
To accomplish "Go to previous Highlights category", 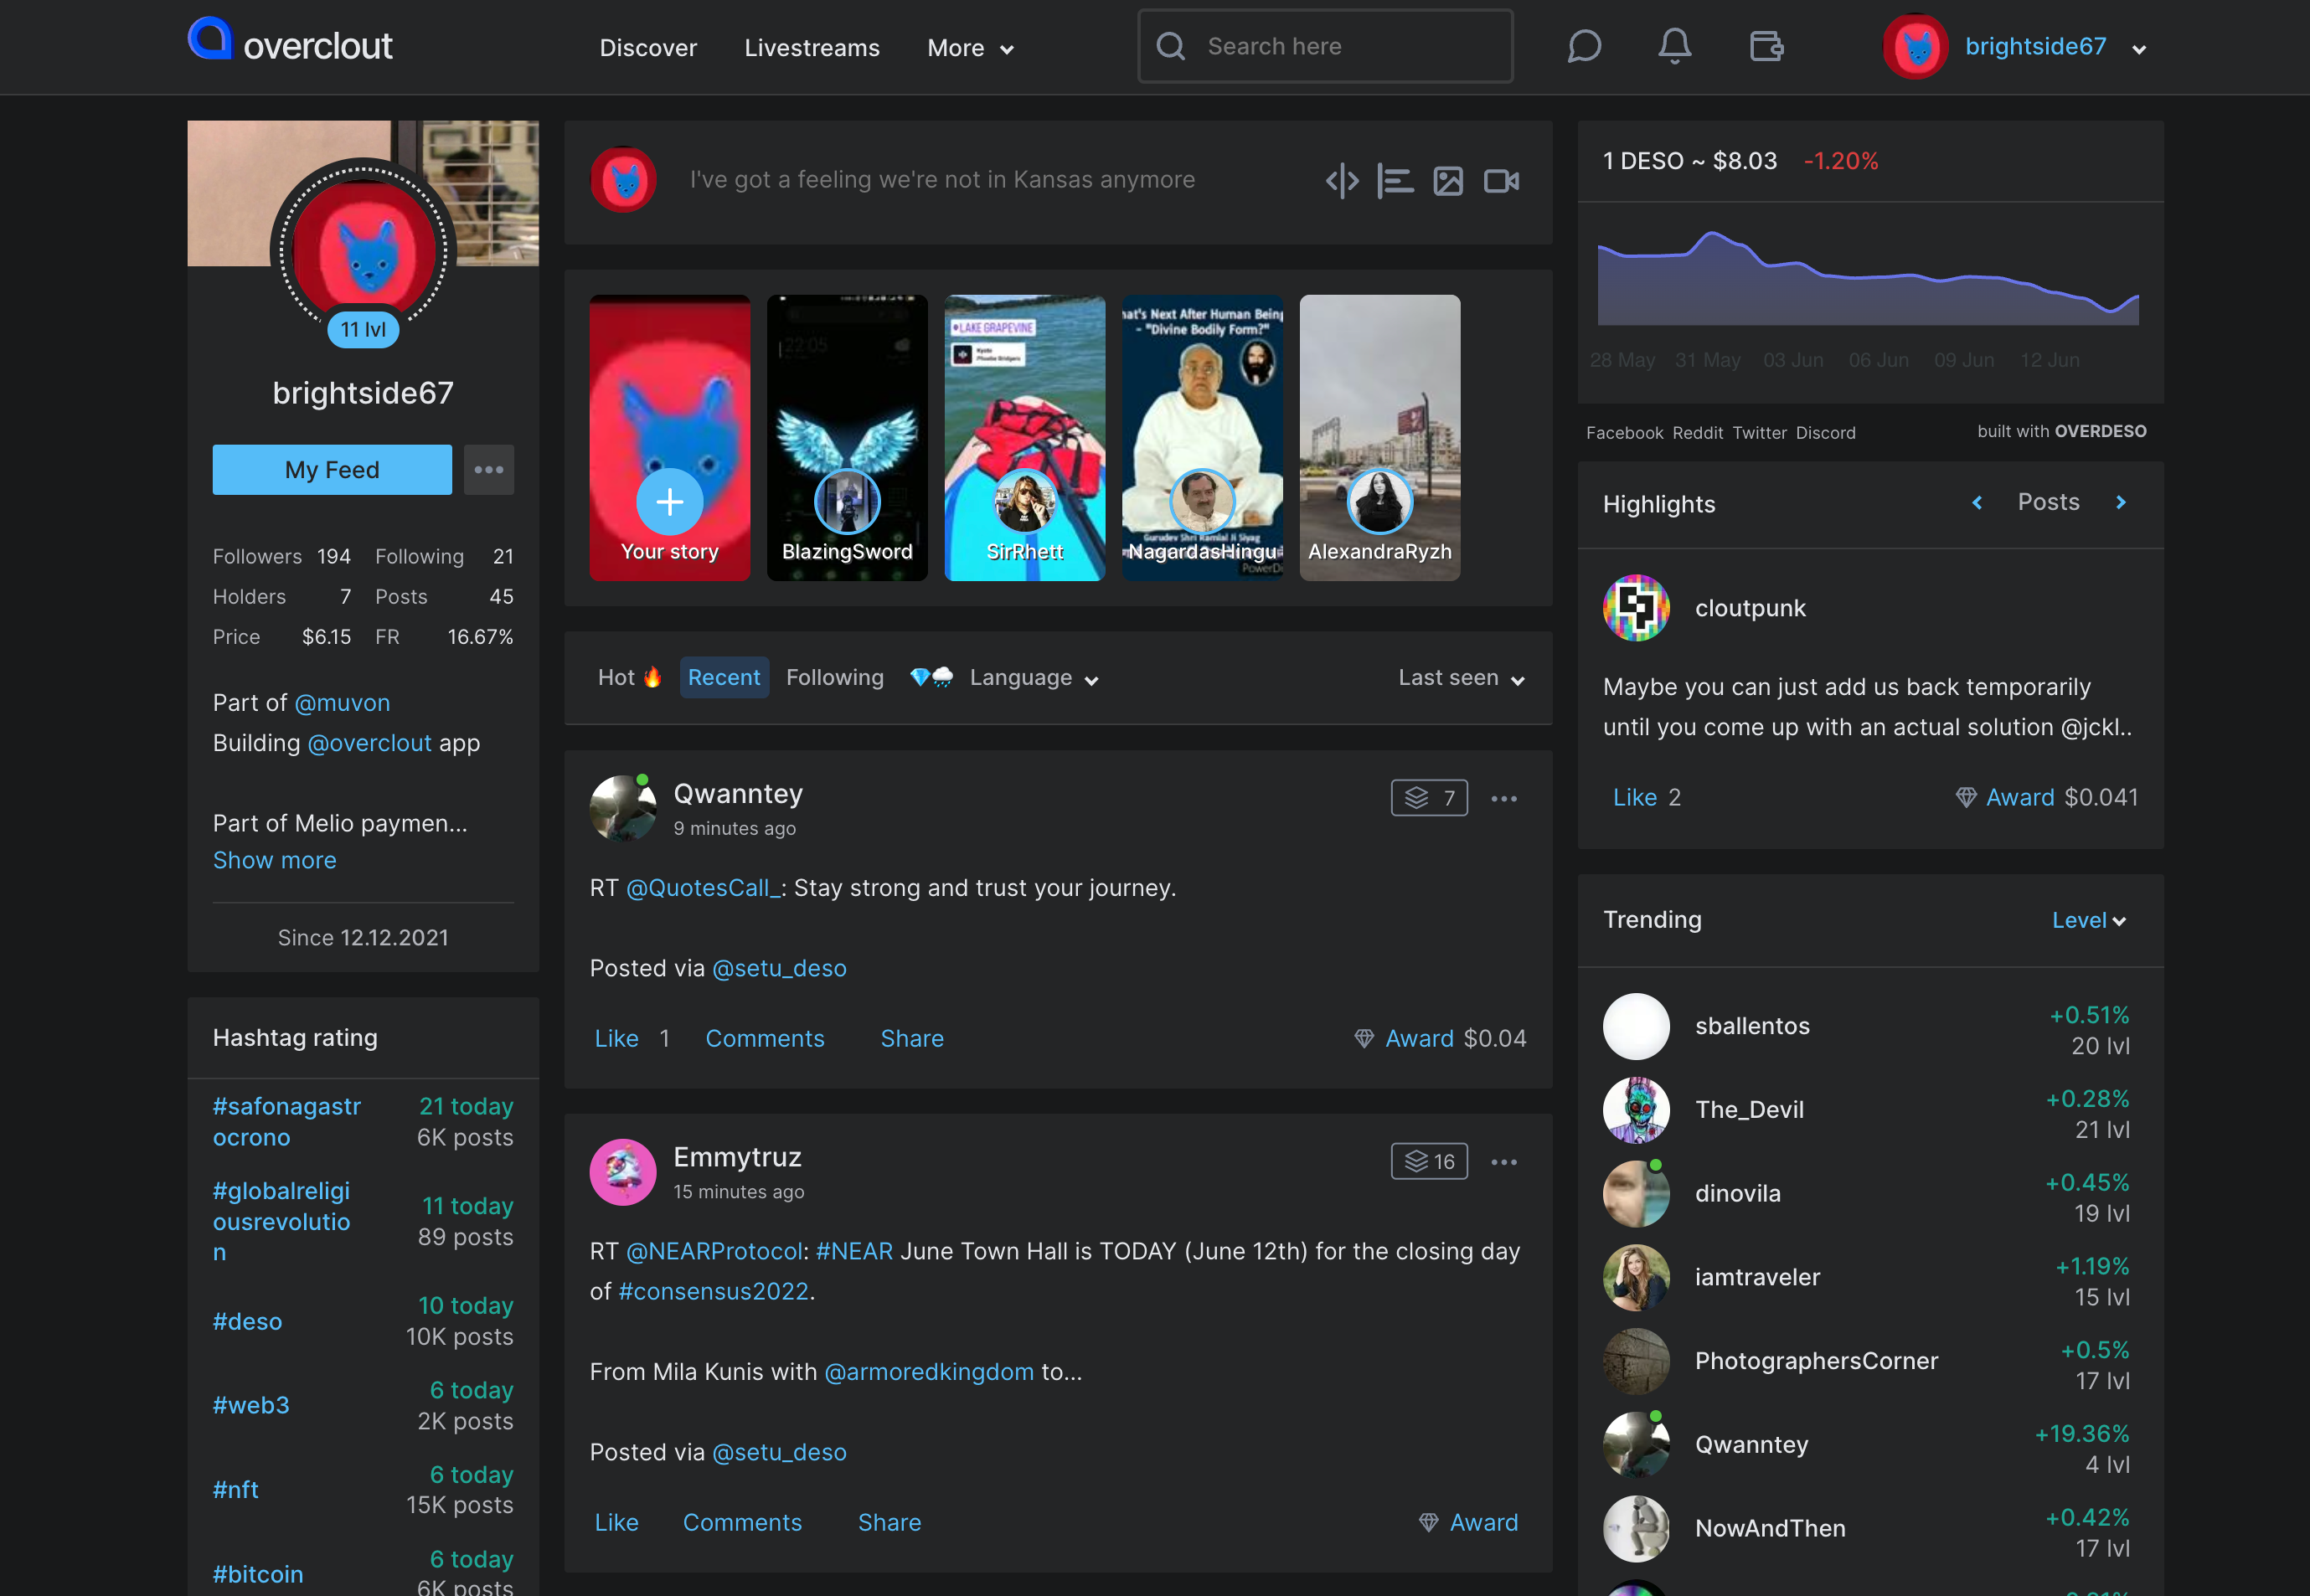I will point(1977,503).
